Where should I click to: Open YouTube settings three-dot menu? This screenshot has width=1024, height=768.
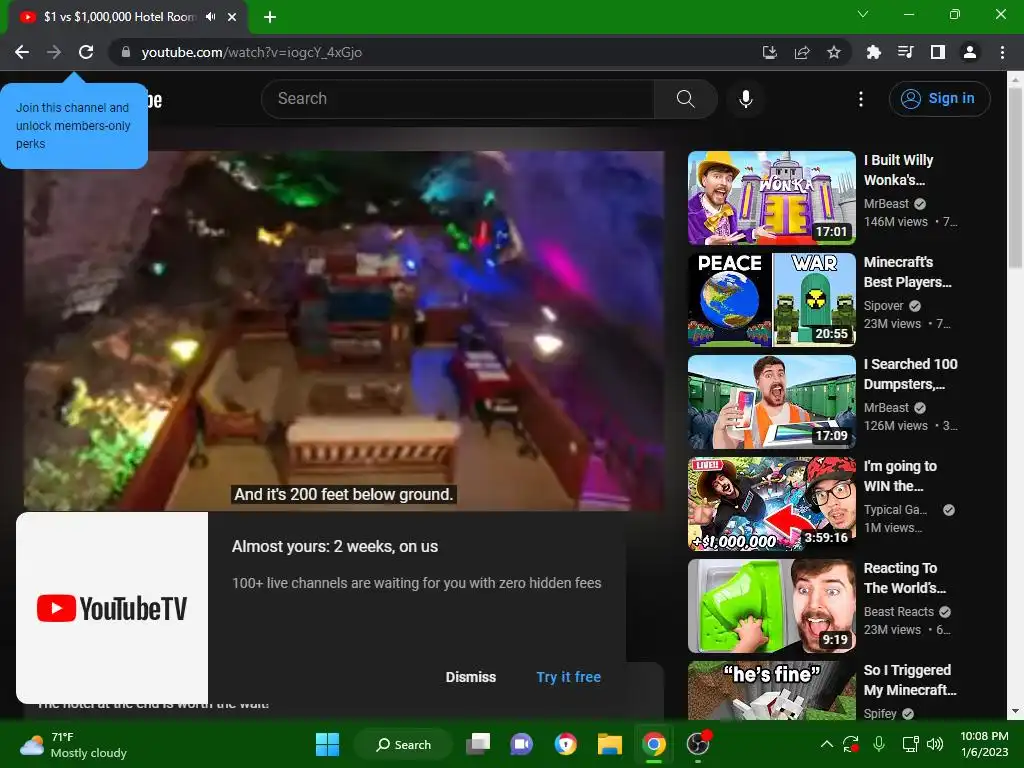coord(861,99)
